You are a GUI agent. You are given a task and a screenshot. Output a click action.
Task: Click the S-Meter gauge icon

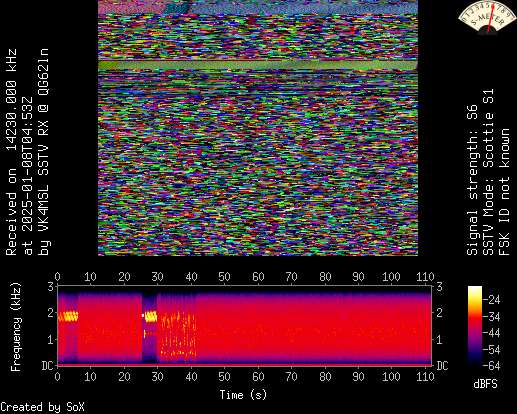(486, 18)
